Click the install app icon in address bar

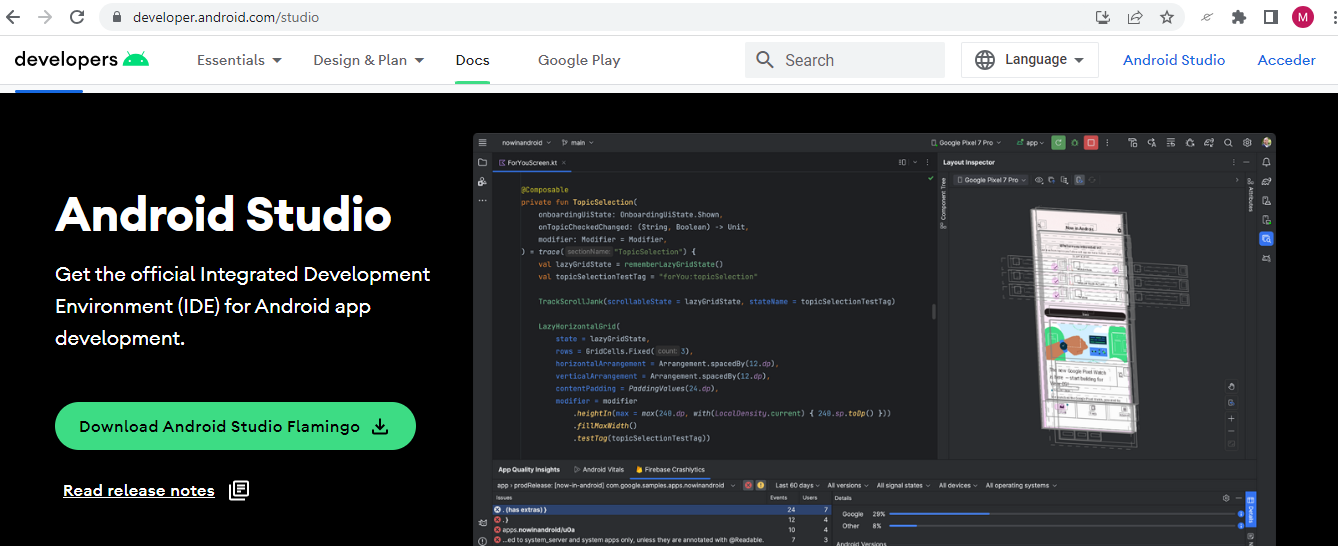(1103, 17)
